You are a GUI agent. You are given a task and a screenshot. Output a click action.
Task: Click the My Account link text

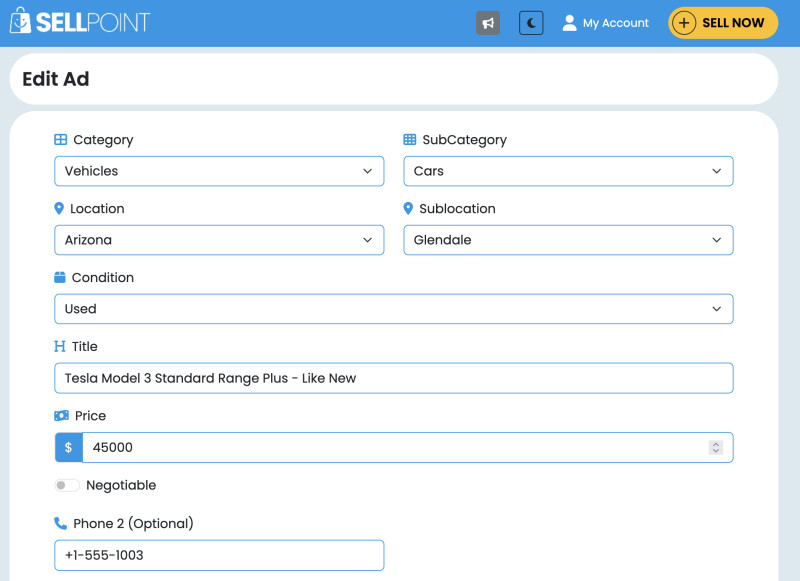click(x=615, y=23)
